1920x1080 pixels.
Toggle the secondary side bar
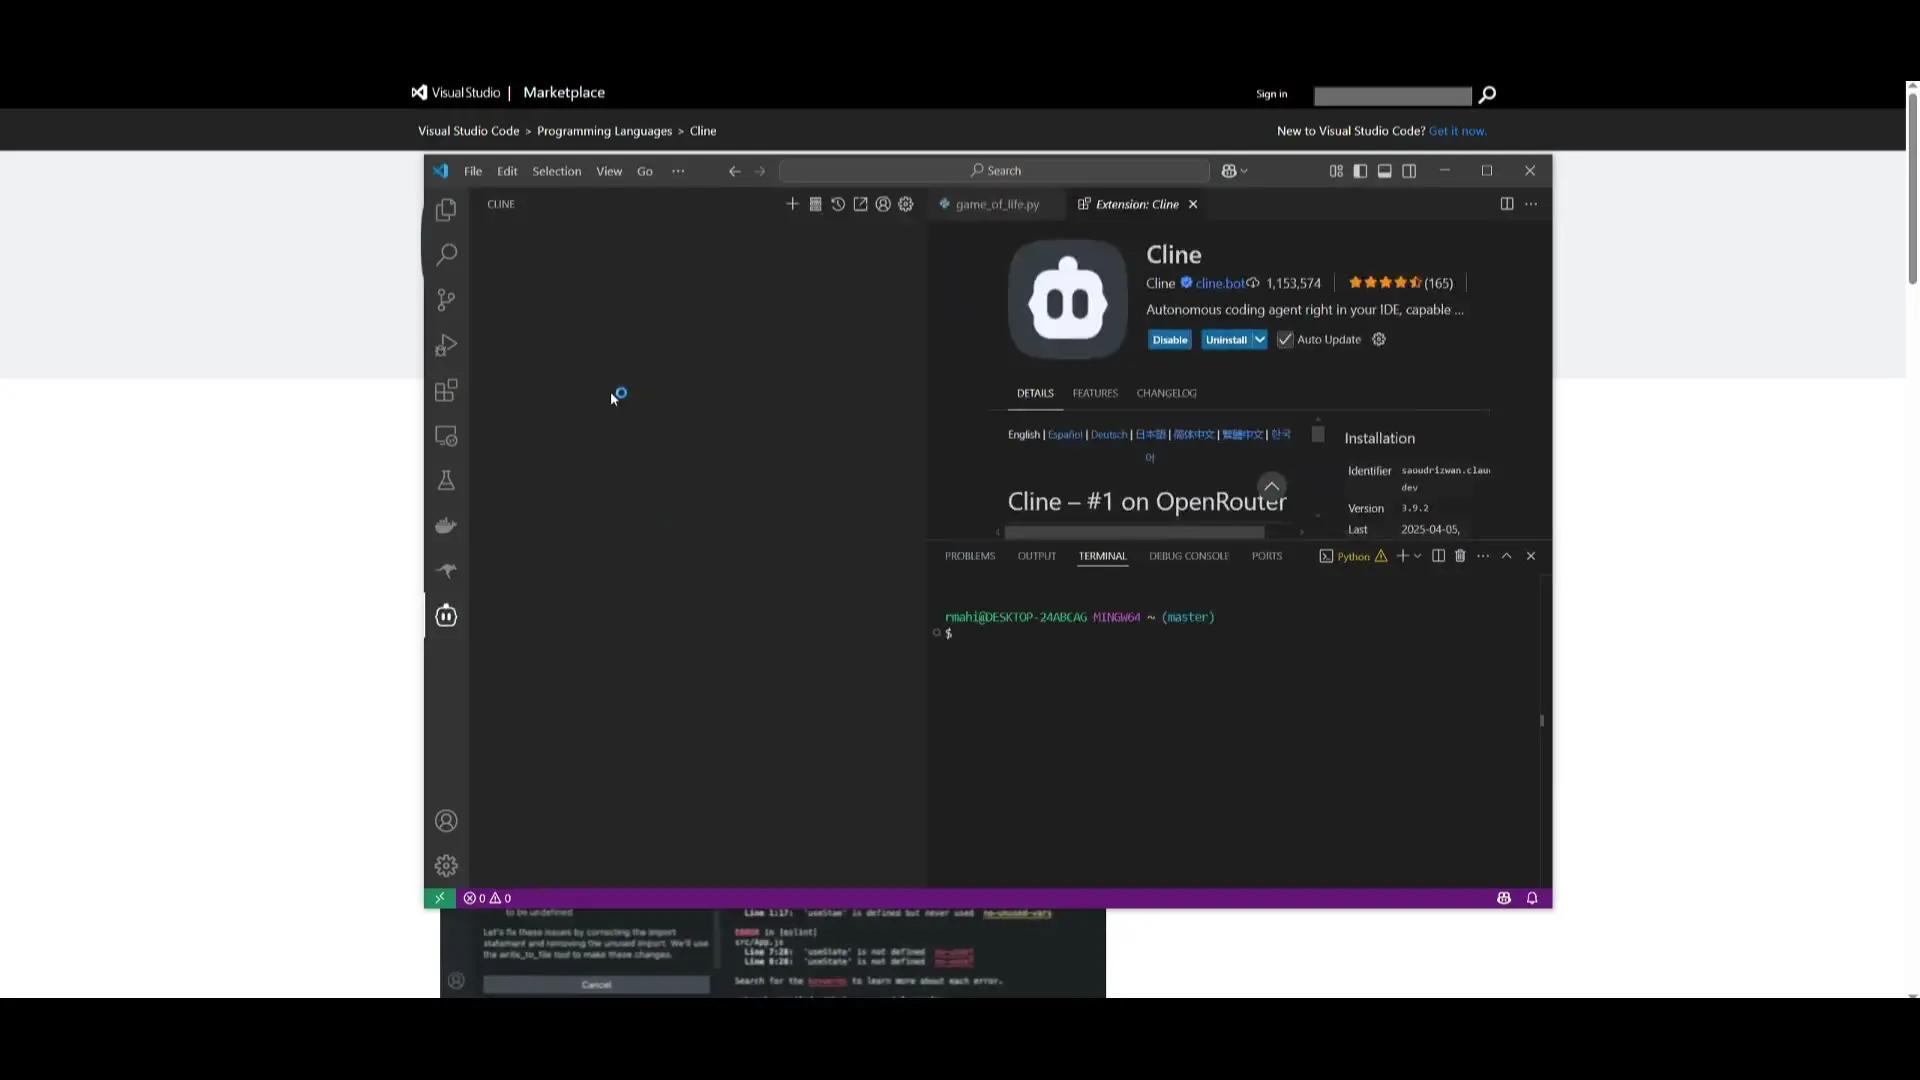click(1409, 171)
